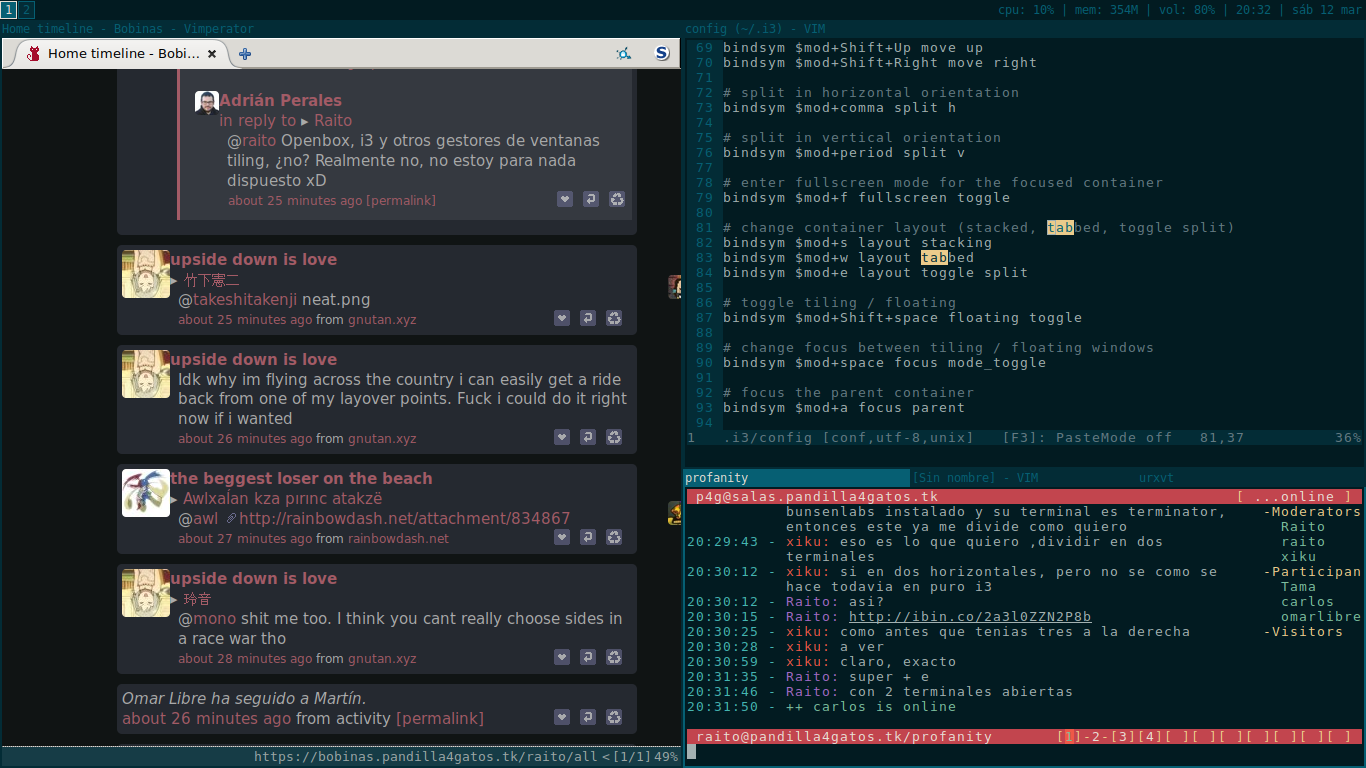This screenshot has height=768, width=1366.
Task: Favorite Adrián Perales' reply with the heart icon
Action: 565,199
